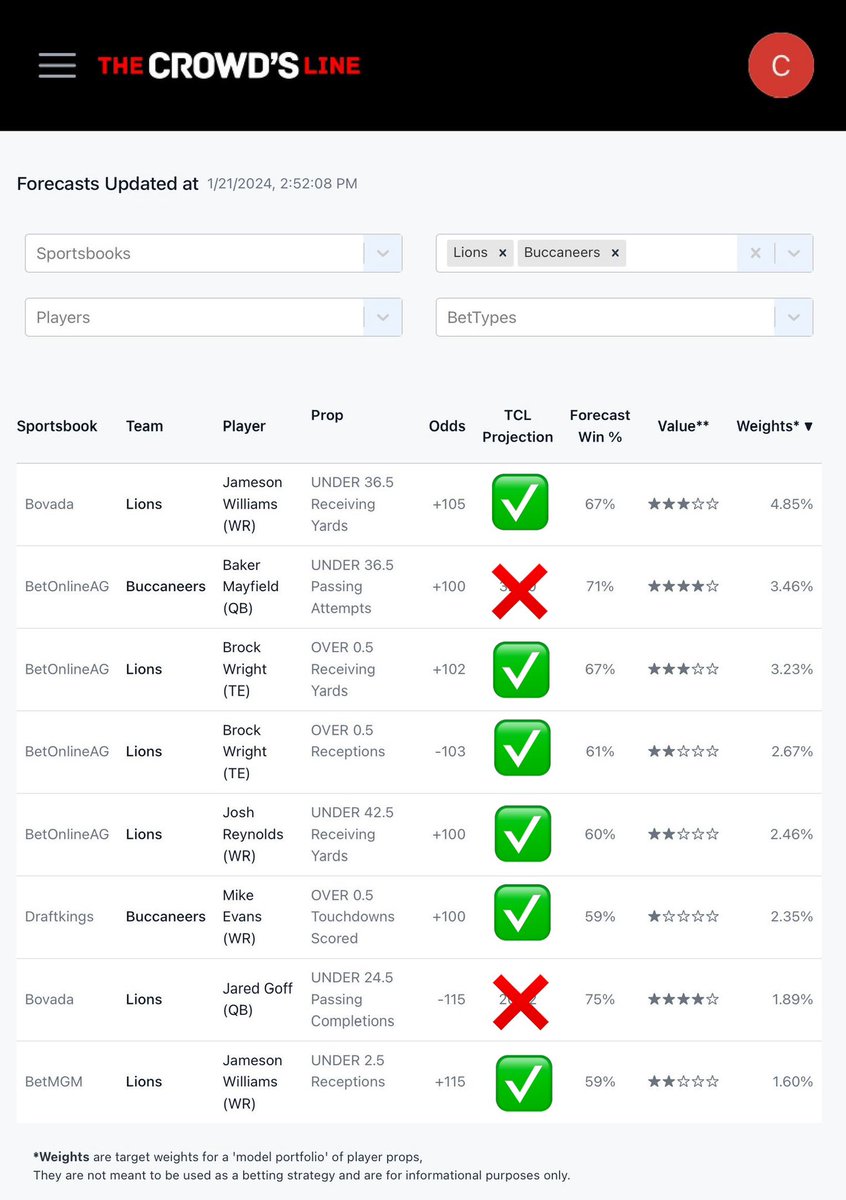The width and height of the screenshot is (846, 1200).
Task: Select odds value +115
Action: [x=449, y=1082]
